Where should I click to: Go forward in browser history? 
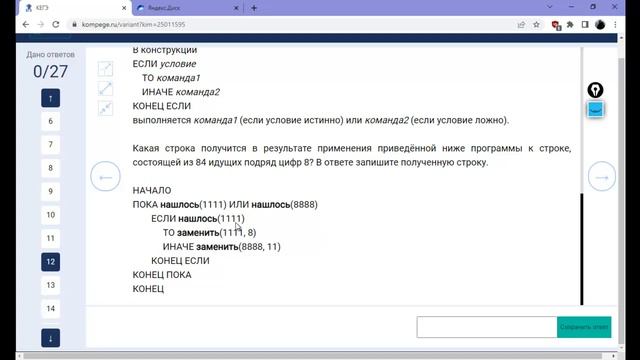tap(40, 24)
